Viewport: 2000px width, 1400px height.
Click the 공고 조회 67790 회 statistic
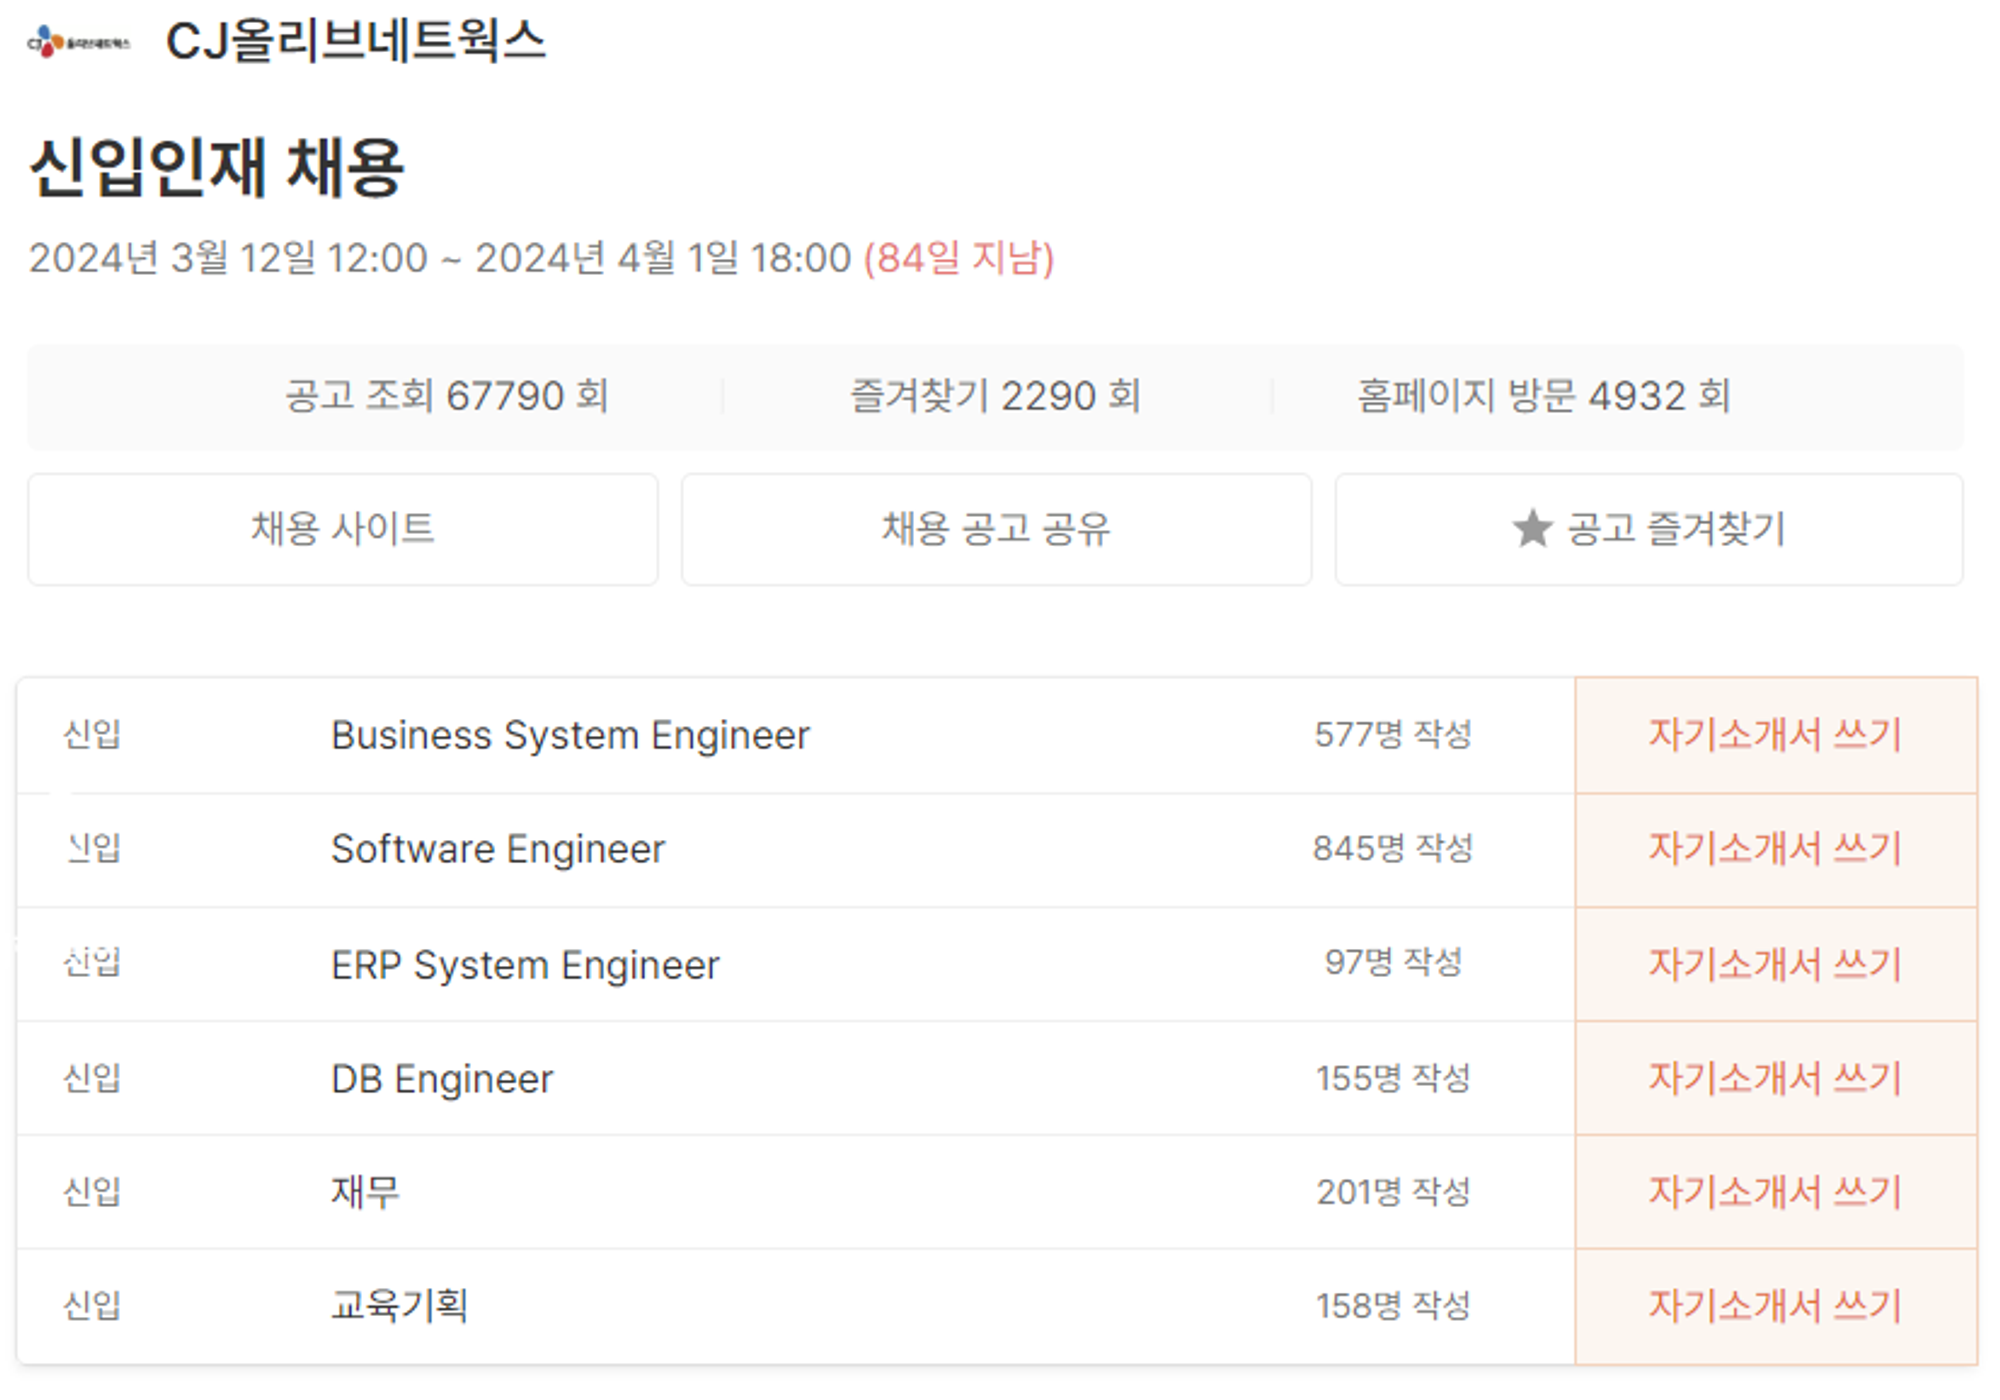(x=447, y=396)
